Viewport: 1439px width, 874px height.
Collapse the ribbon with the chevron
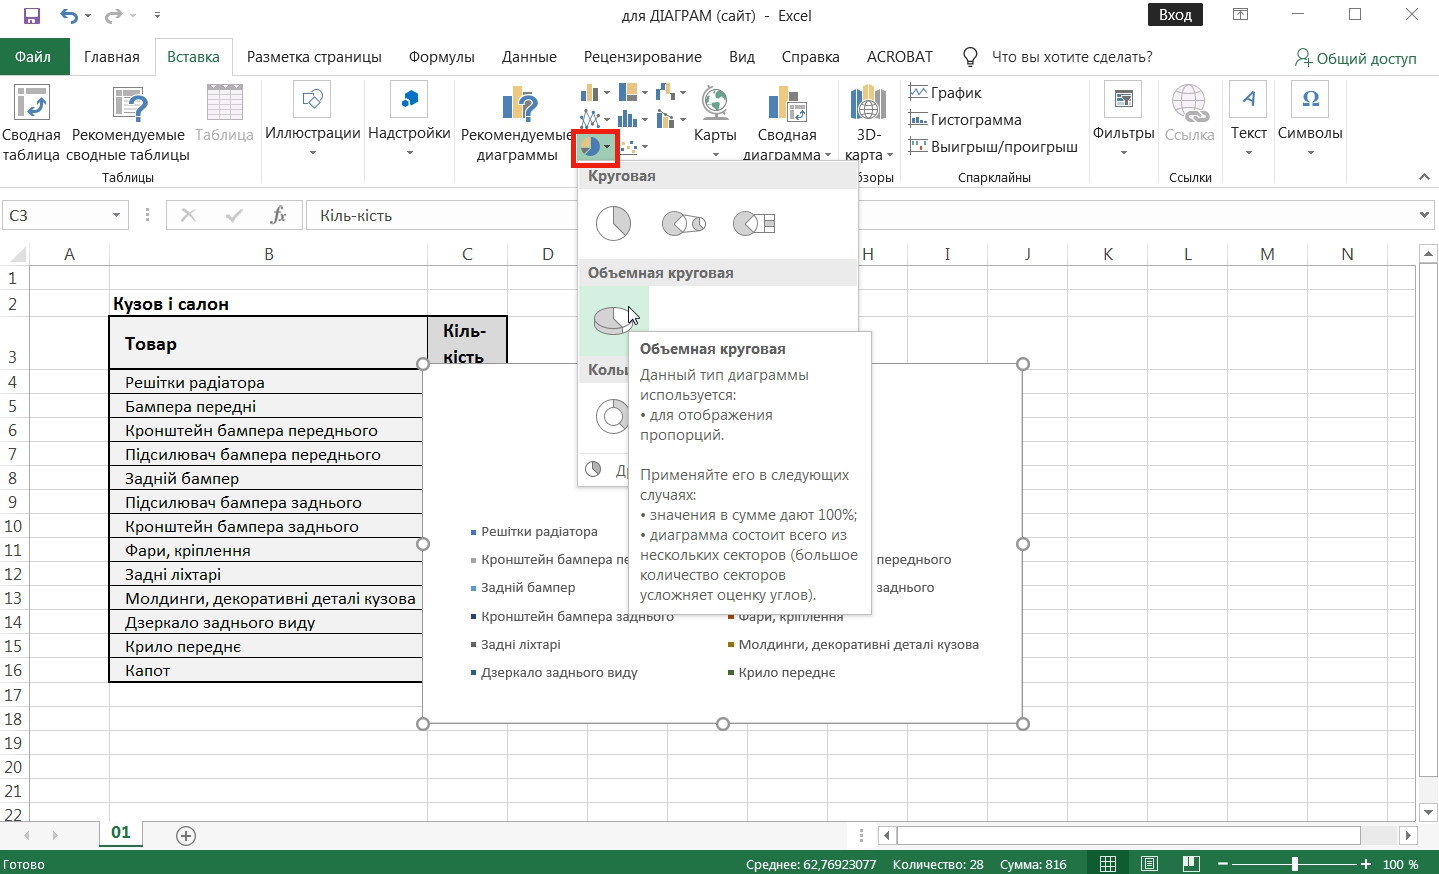1424,177
